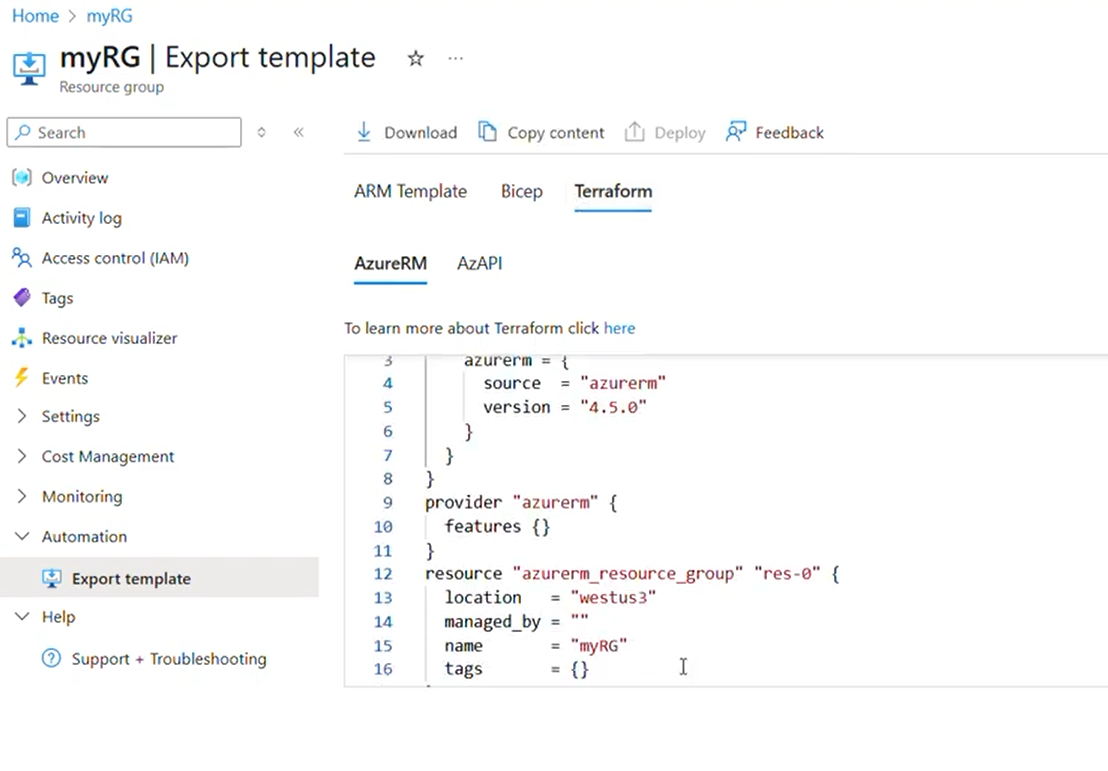
Task: Click the Download icon in toolbar
Action: pyautogui.click(x=364, y=132)
